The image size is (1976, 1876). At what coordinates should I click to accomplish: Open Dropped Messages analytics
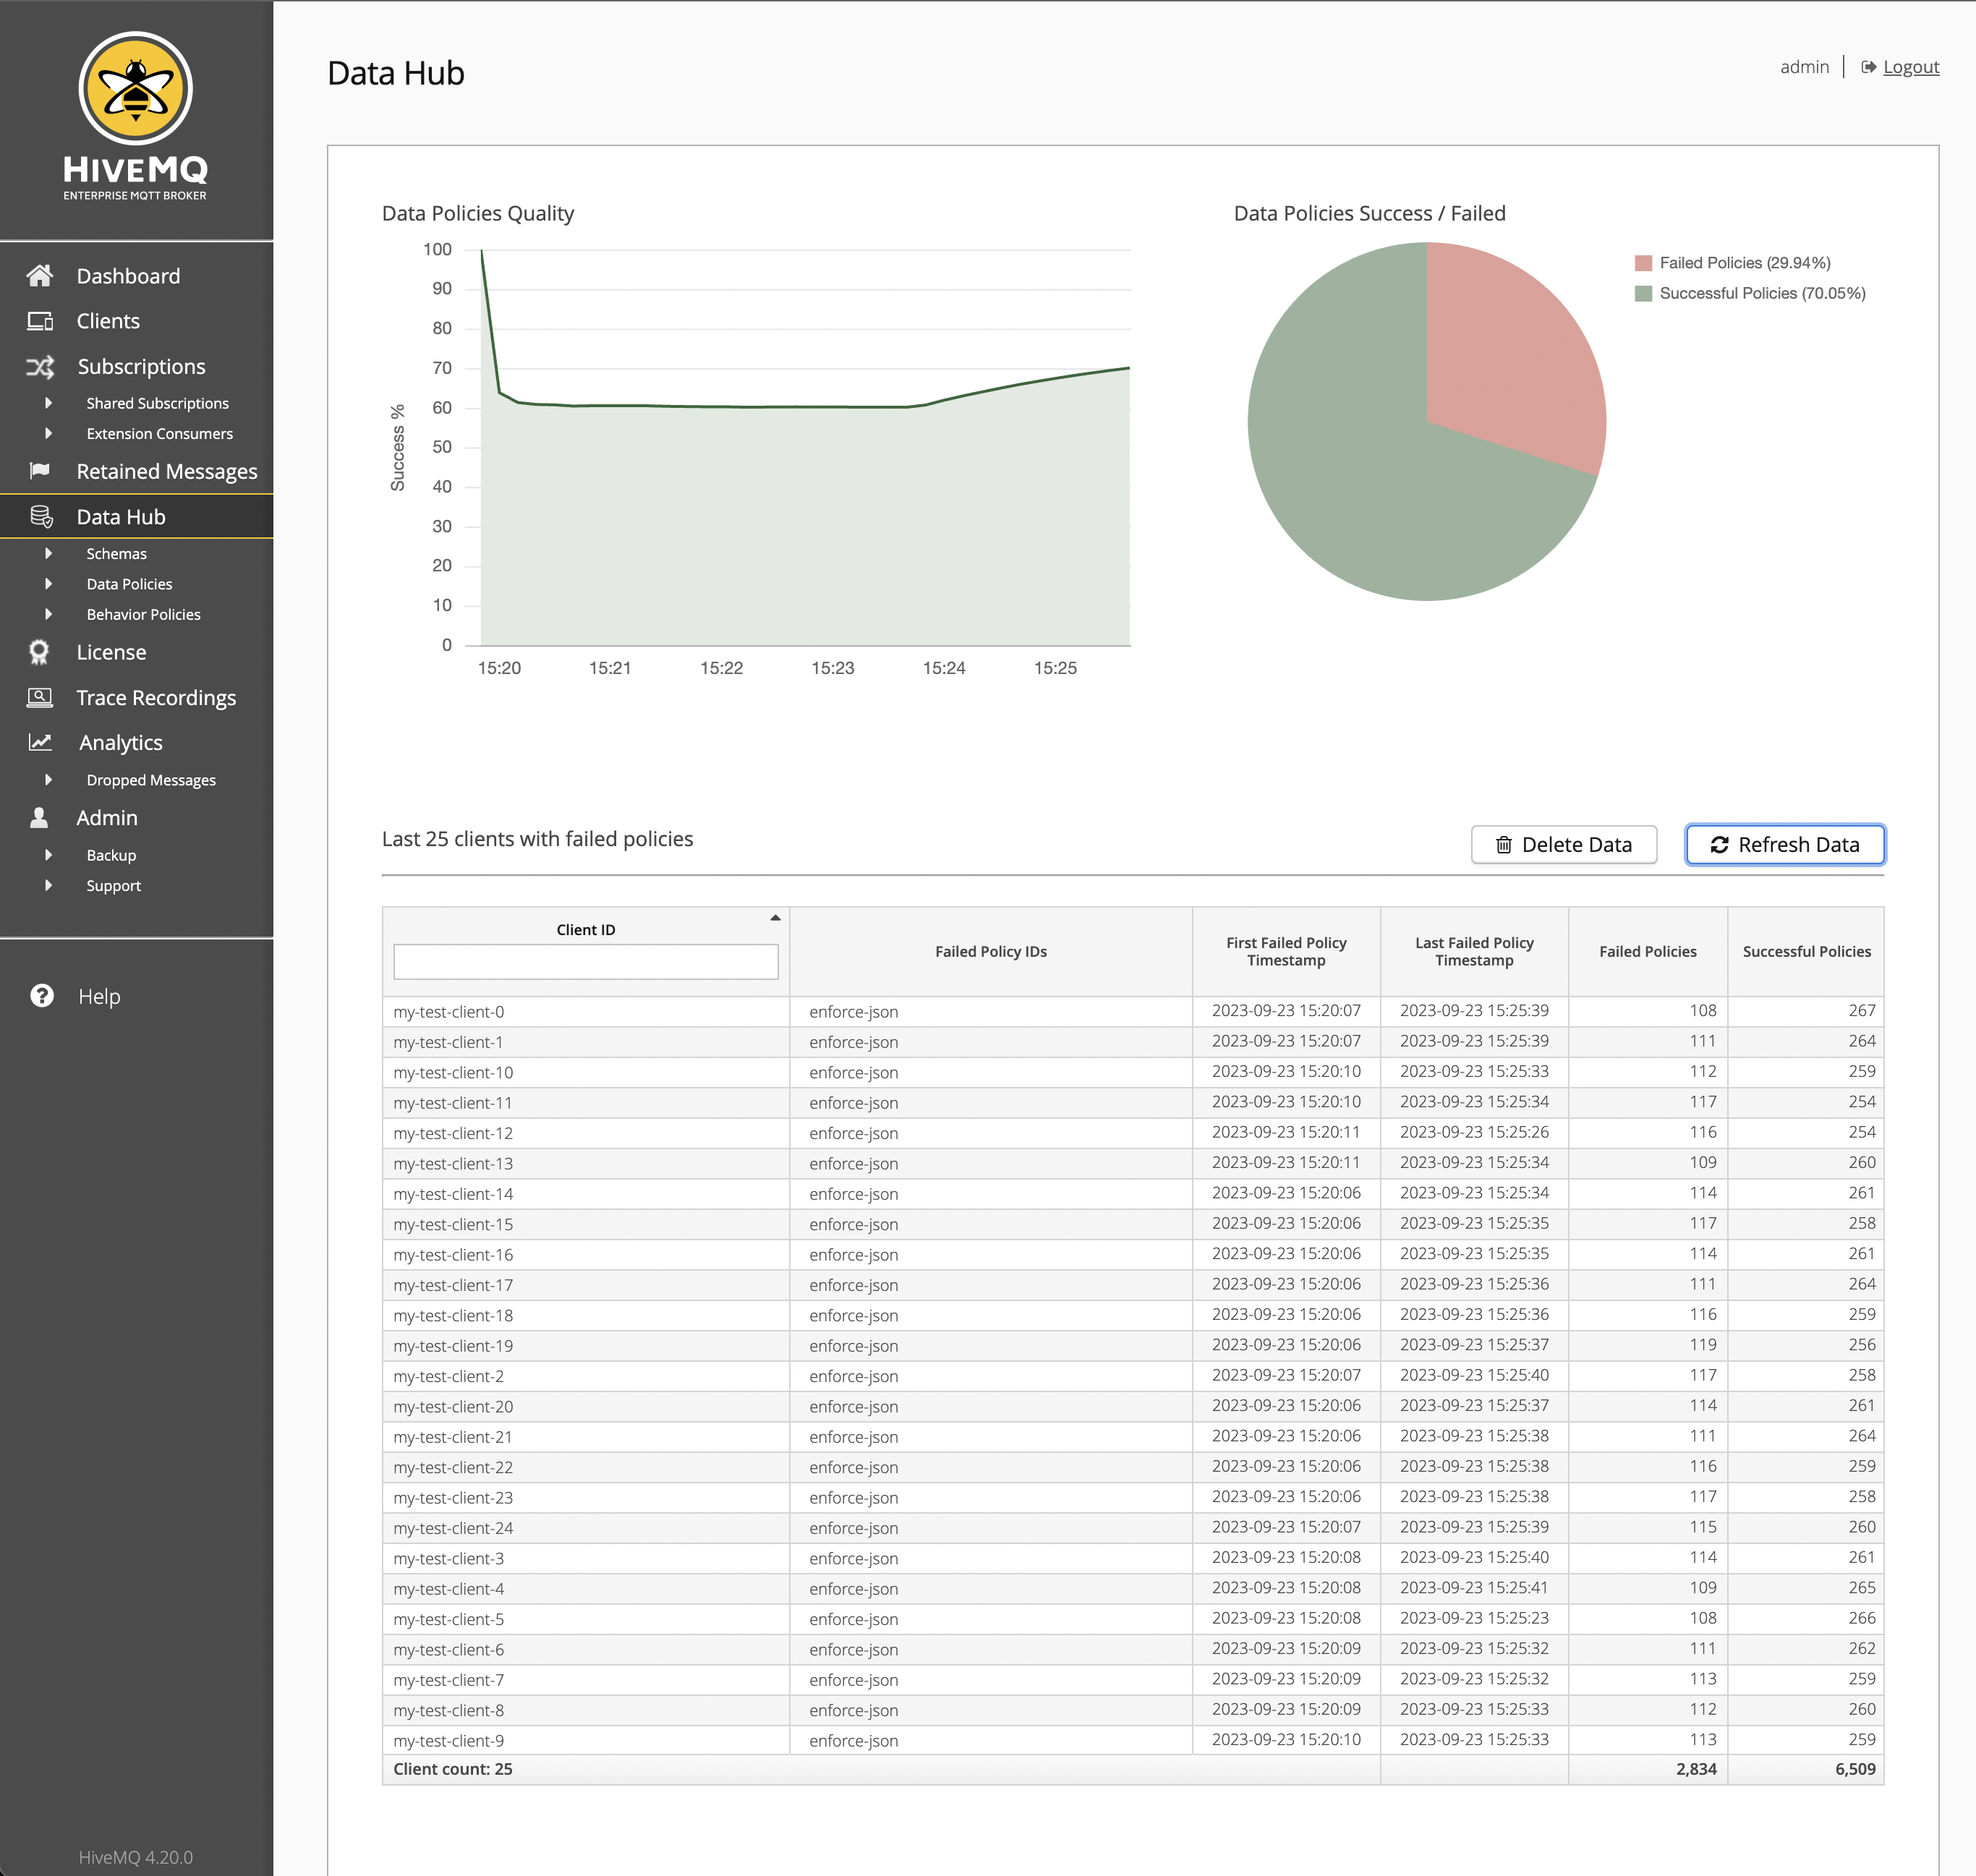point(151,780)
